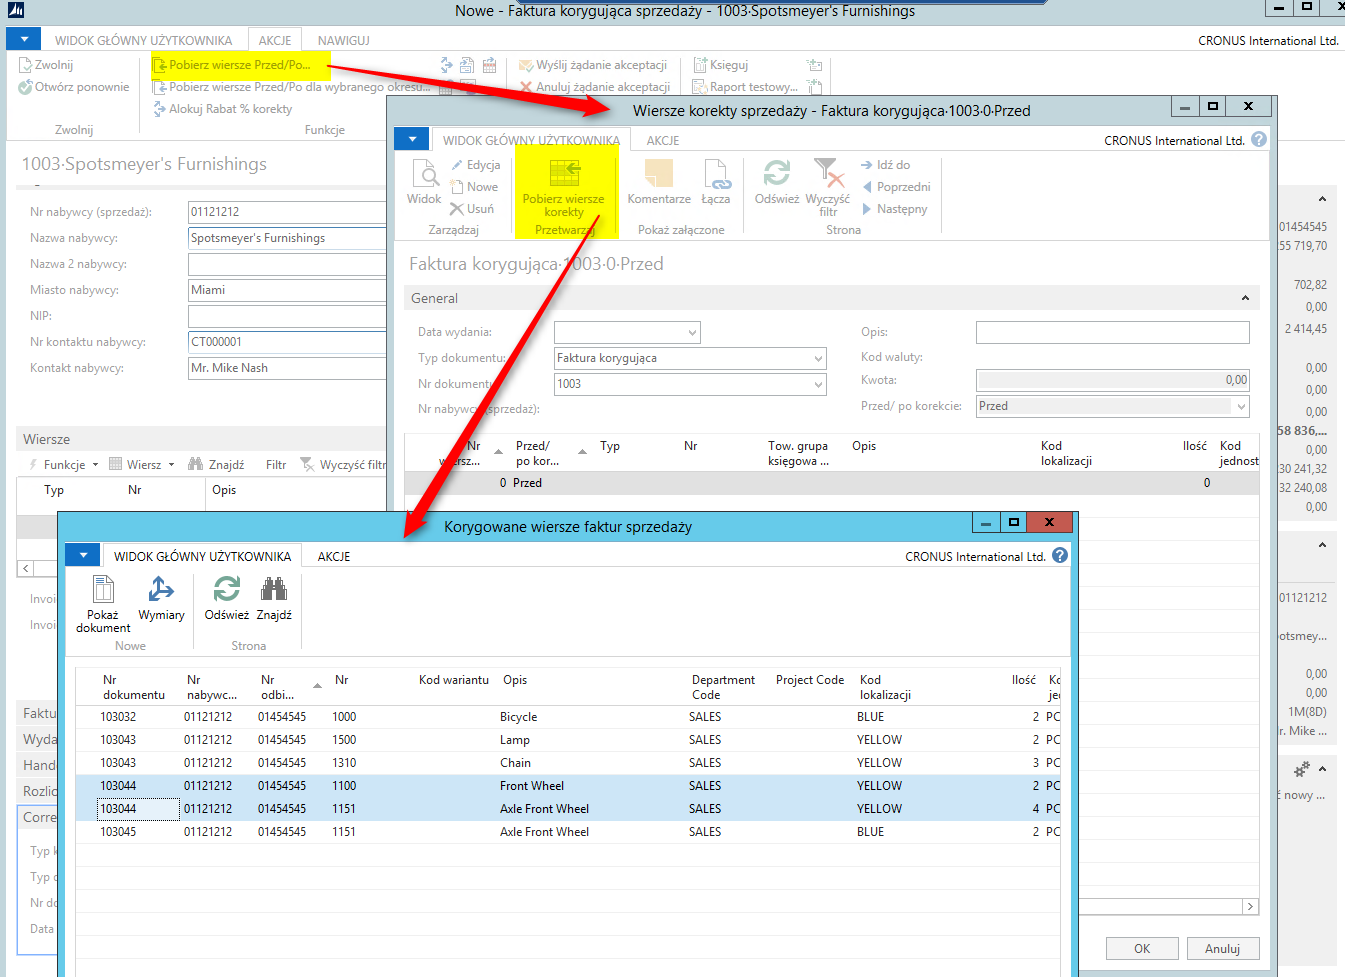This screenshot has width=1345, height=977.
Task: Select NAWIGUJ tab in main window
Action: [344, 41]
